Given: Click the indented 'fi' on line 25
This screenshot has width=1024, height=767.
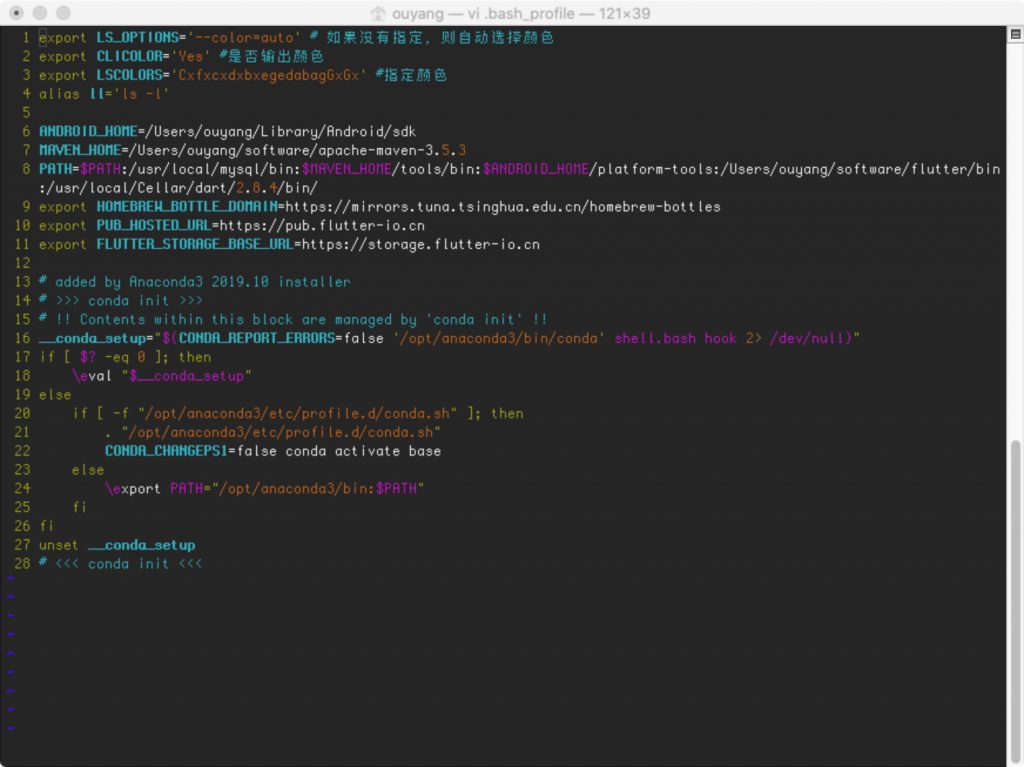Looking at the screenshot, I should point(80,508).
